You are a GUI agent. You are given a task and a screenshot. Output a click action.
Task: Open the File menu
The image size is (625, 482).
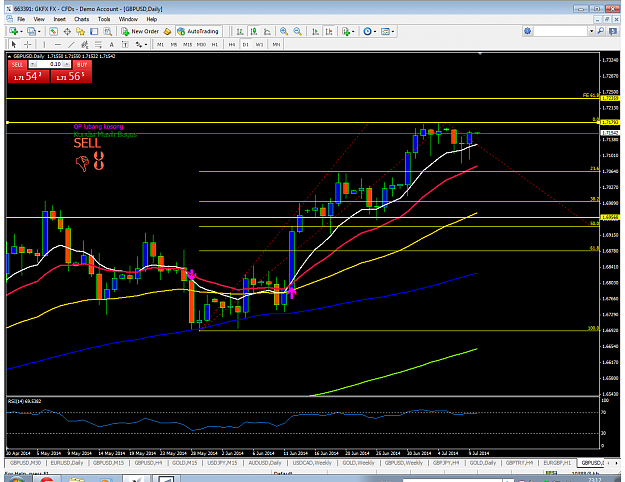(21, 19)
